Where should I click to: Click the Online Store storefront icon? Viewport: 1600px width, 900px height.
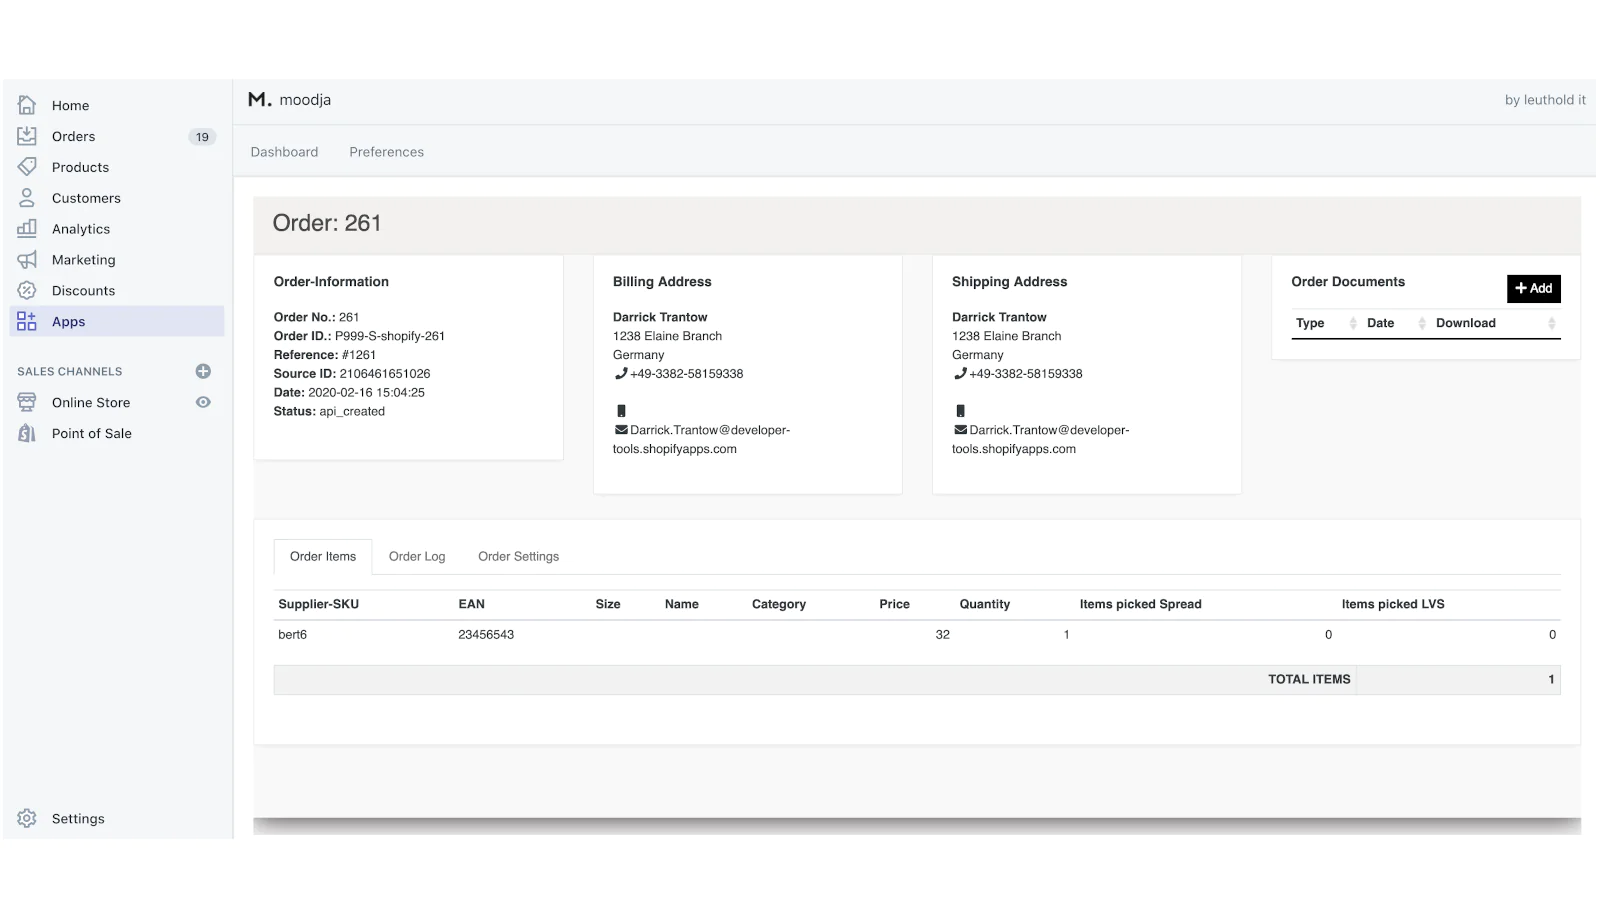click(x=27, y=403)
